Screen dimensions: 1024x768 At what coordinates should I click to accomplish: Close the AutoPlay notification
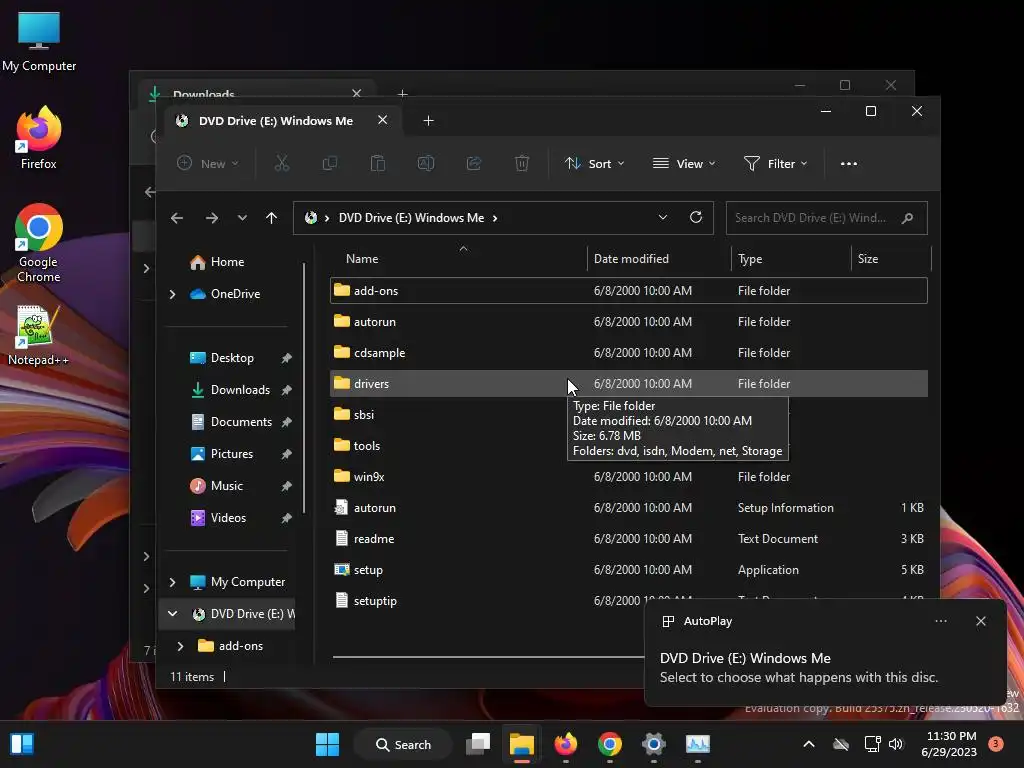click(x=981, y=621)
